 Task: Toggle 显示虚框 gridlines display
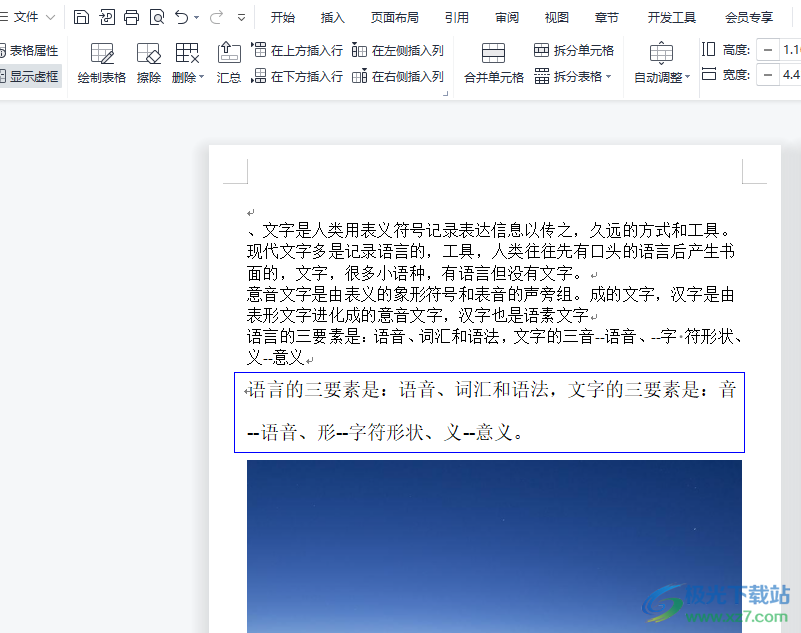click(30, 77)
